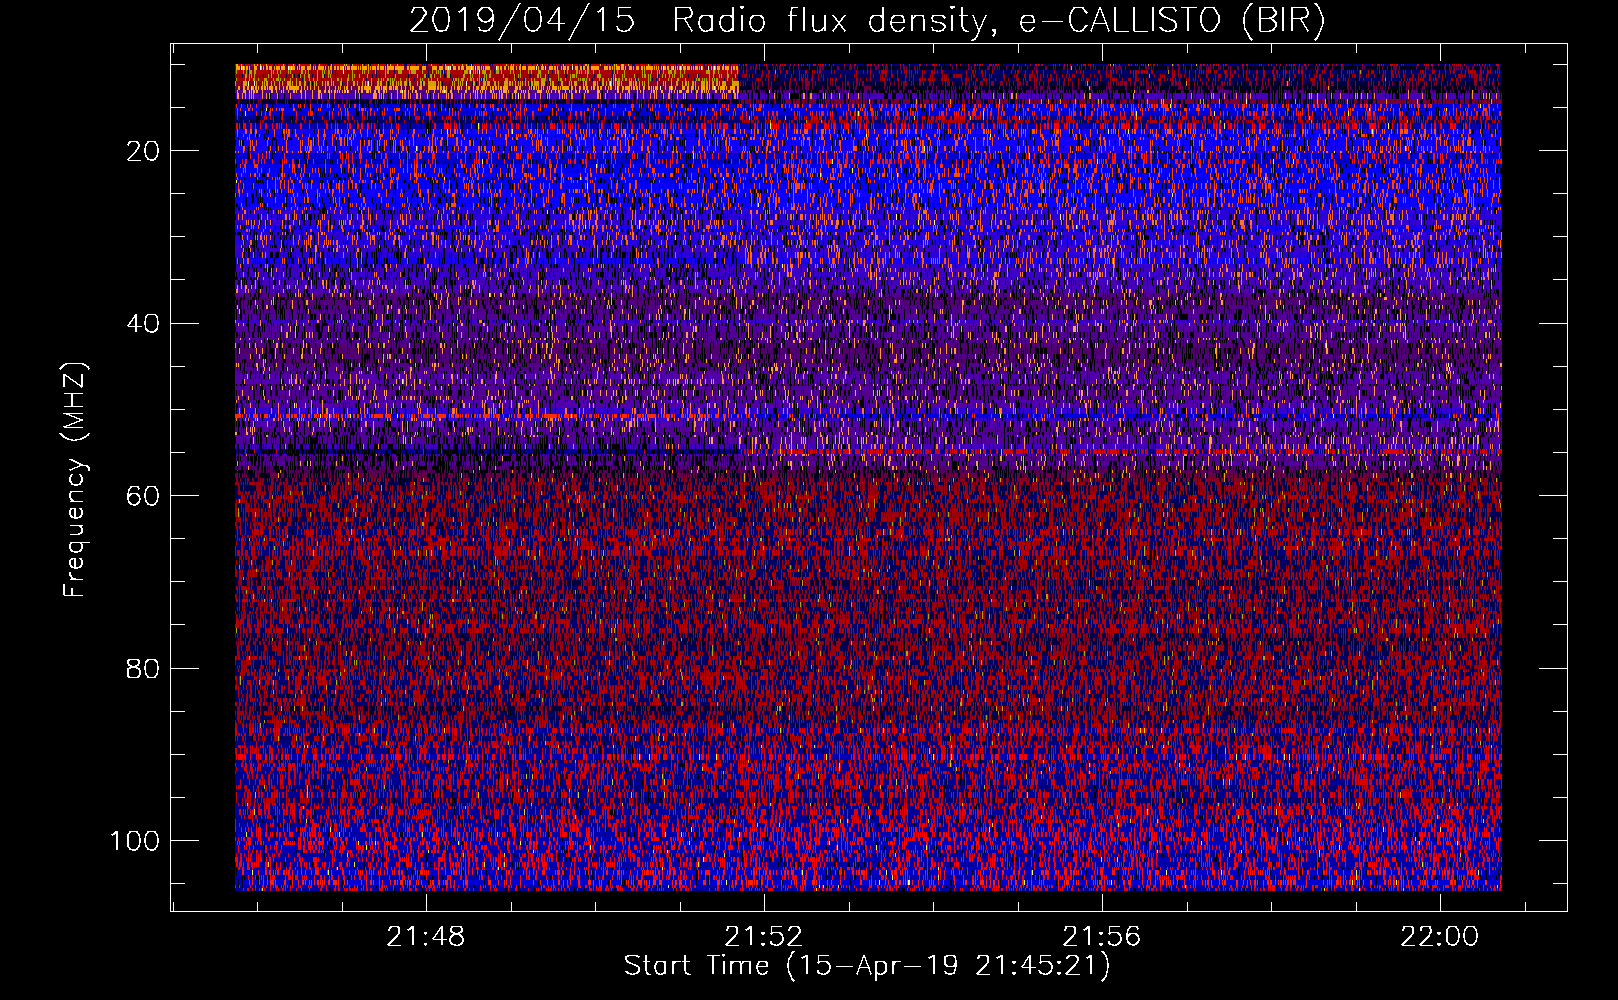Click the 60 MHz frequency tick label
Screen dimensions: 1618x1000
[144, 496]
